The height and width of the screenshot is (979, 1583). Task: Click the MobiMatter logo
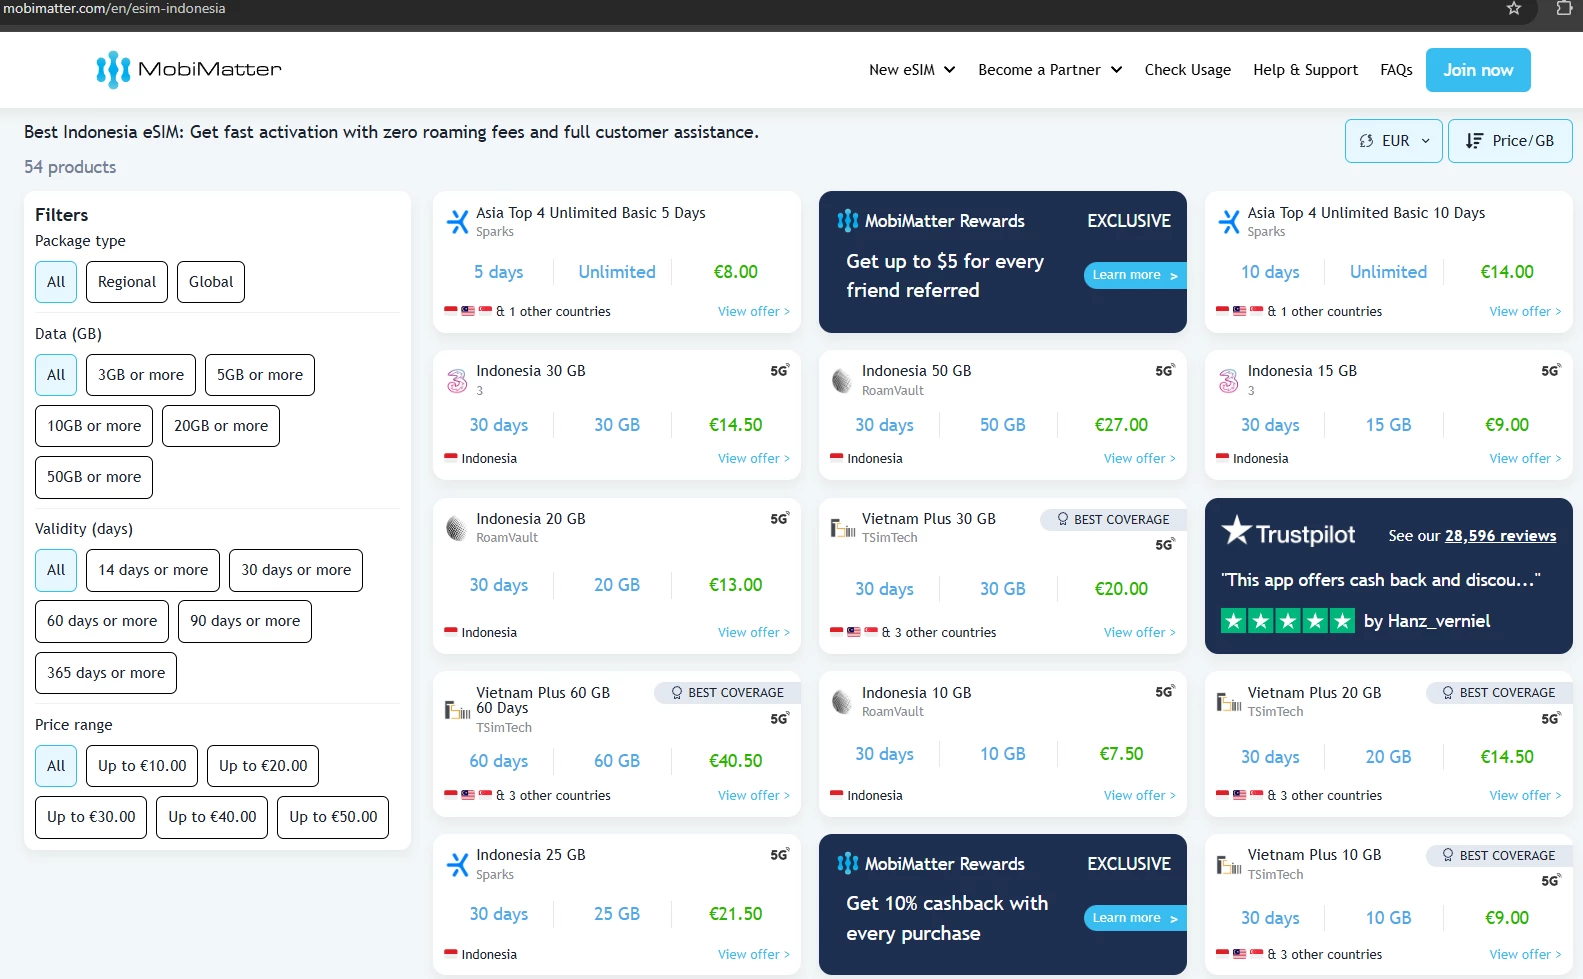coord(189,69)
